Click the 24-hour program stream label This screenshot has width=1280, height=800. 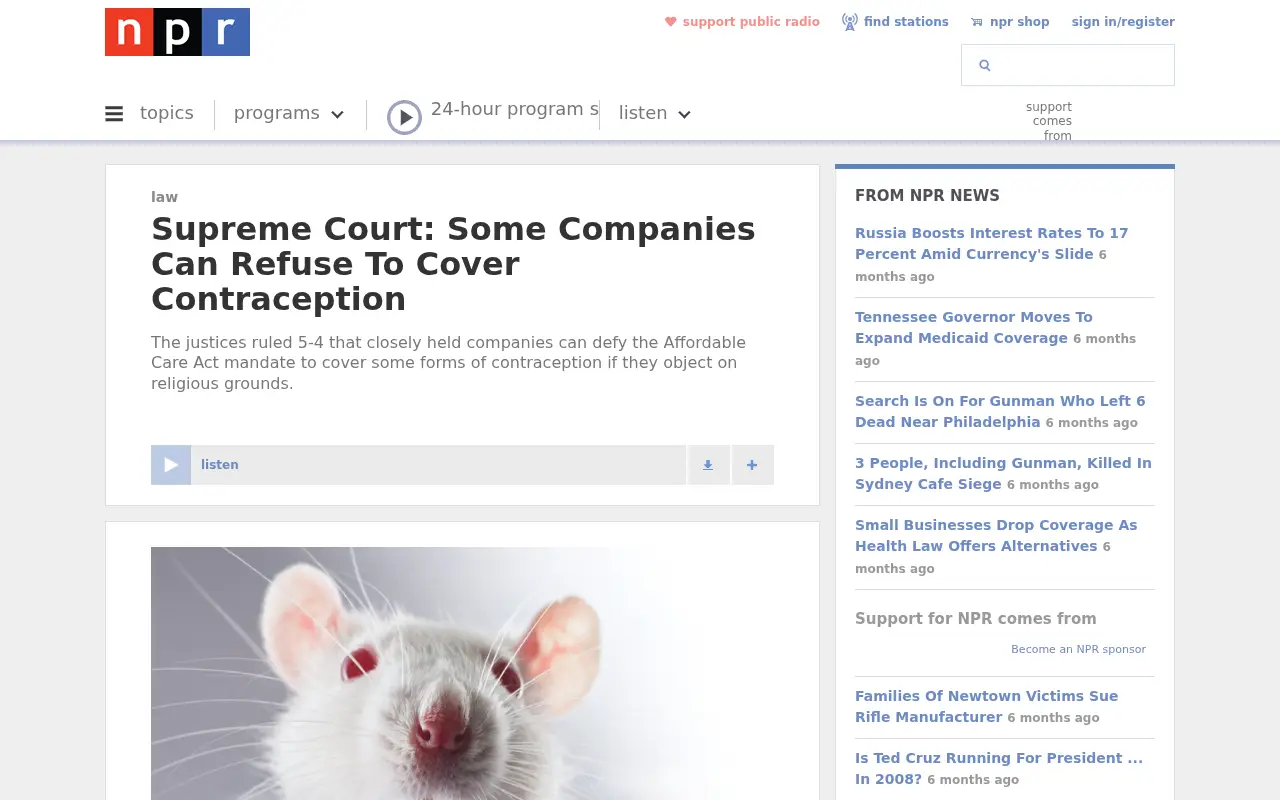(x=515, y=109)
